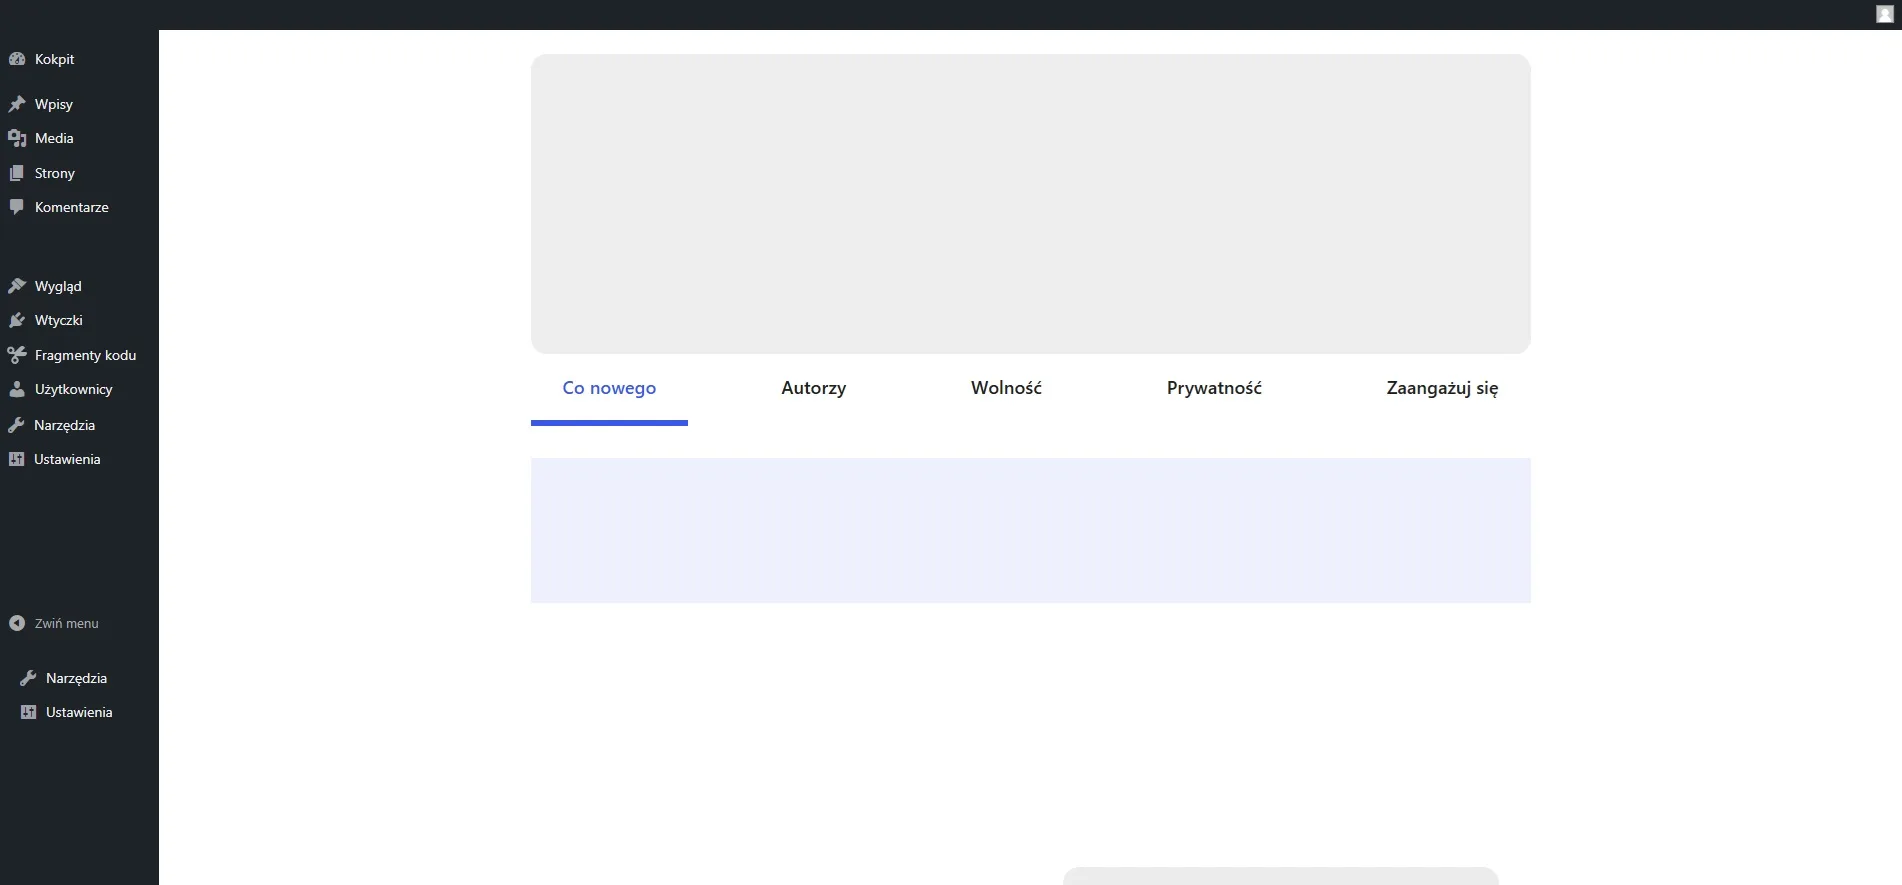Click the Komentarze speech bubble icon
The image size is (1902, 885).
17,207
